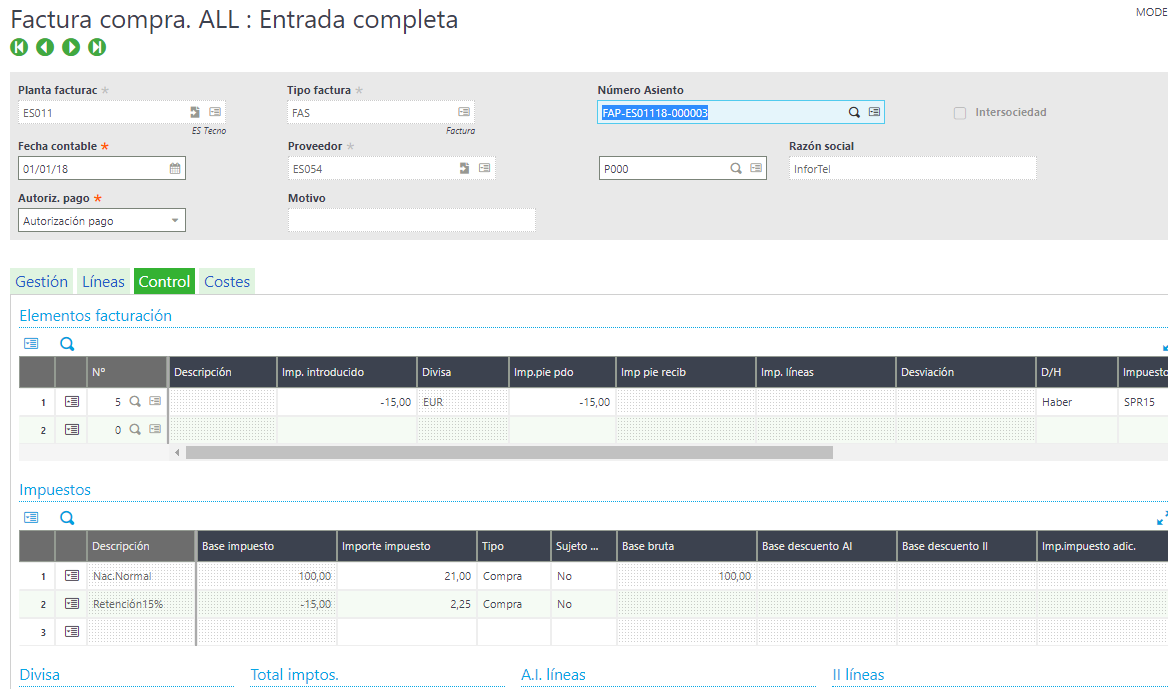Switch to the Gestión tab
Screen dimensions: 1168x689
click(x=42, y=282)
